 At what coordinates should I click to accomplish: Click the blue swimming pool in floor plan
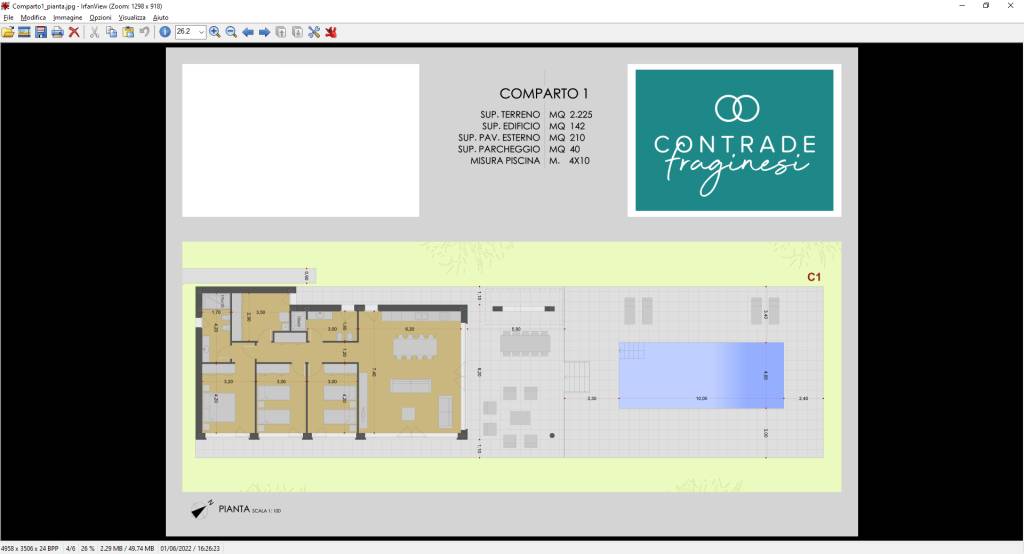(x=701, y=376)
